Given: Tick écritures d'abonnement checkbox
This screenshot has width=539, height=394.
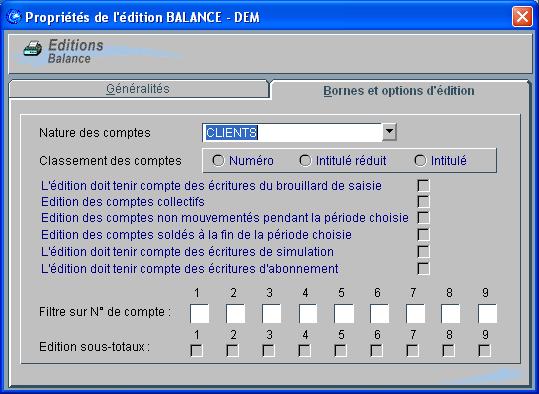Looking at the screenshot, I should click(x=423, y=268).
